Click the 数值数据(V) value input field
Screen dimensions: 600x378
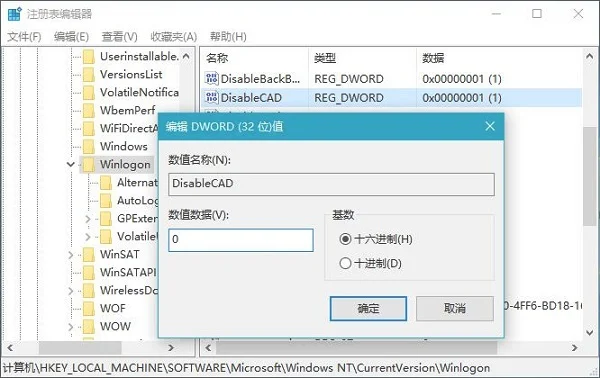click(241, 240)
